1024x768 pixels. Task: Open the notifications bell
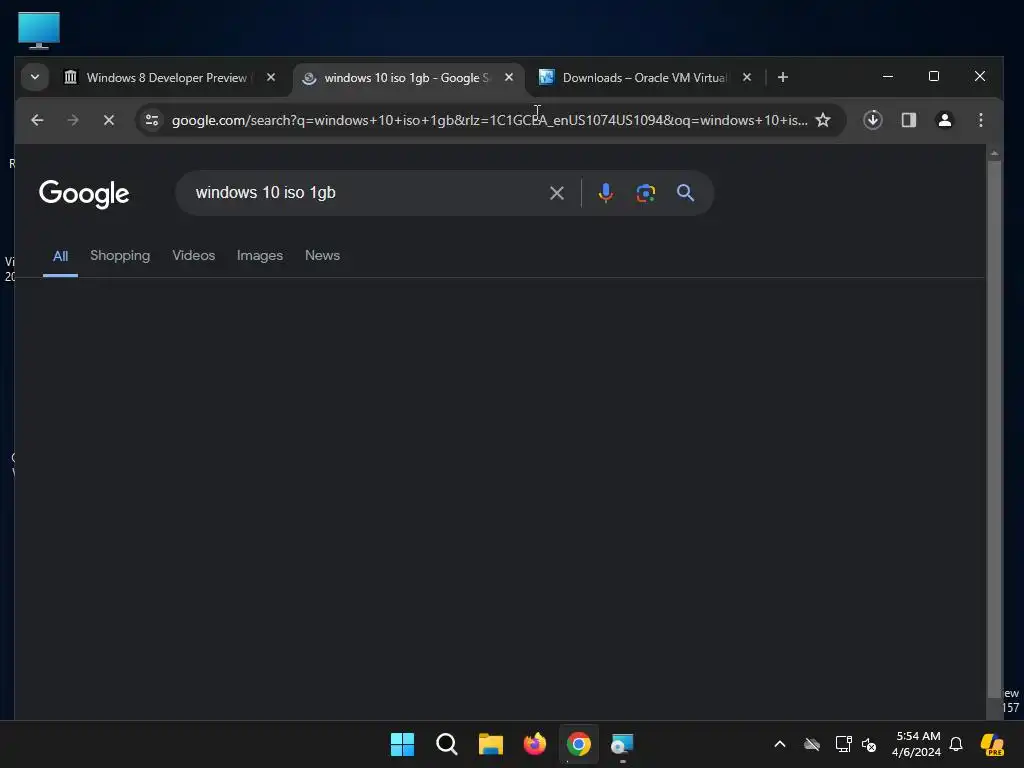pyautogui.click(x=956, y=744)
